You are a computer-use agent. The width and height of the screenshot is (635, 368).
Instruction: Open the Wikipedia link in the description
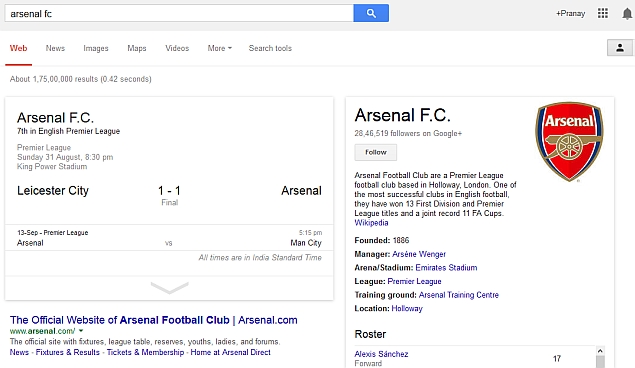(371, 223)
